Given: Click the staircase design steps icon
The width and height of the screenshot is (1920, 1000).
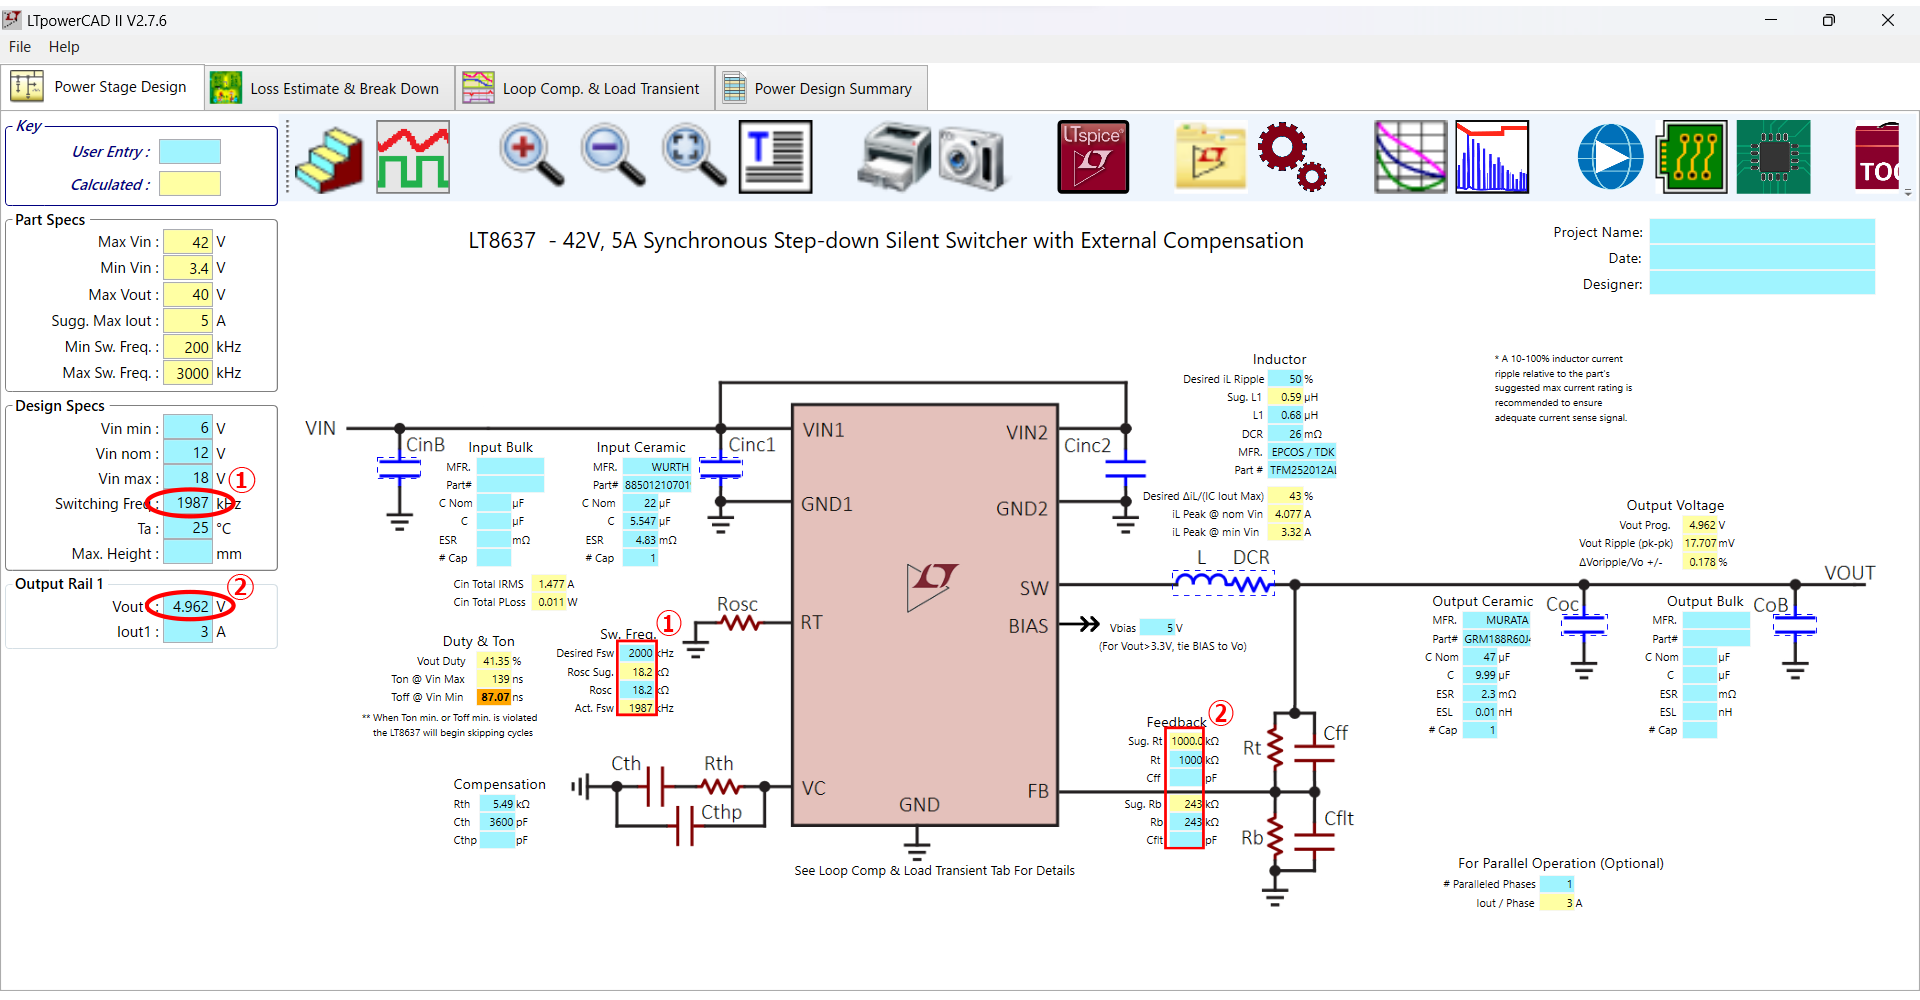Looking at the screenshot, I should (329, 158).
